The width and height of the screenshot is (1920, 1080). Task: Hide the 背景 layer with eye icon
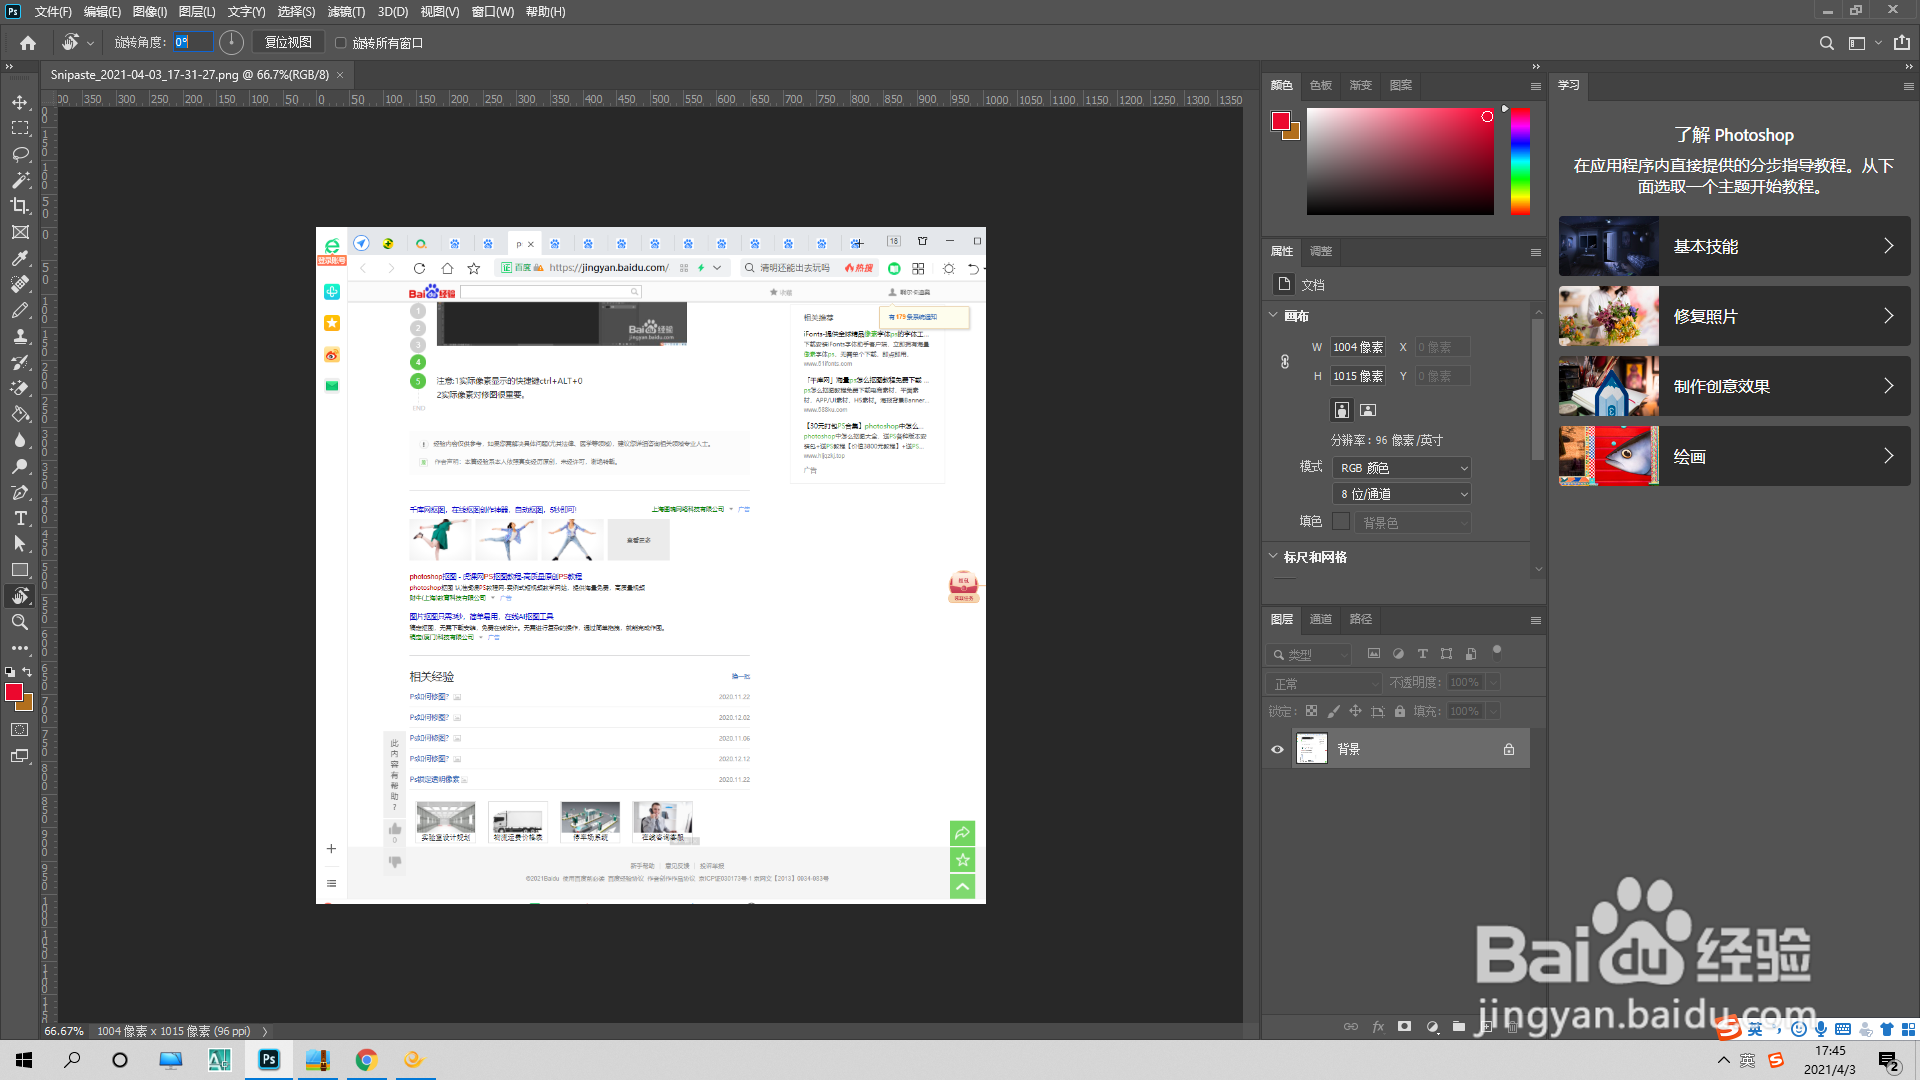(1277, 749)
